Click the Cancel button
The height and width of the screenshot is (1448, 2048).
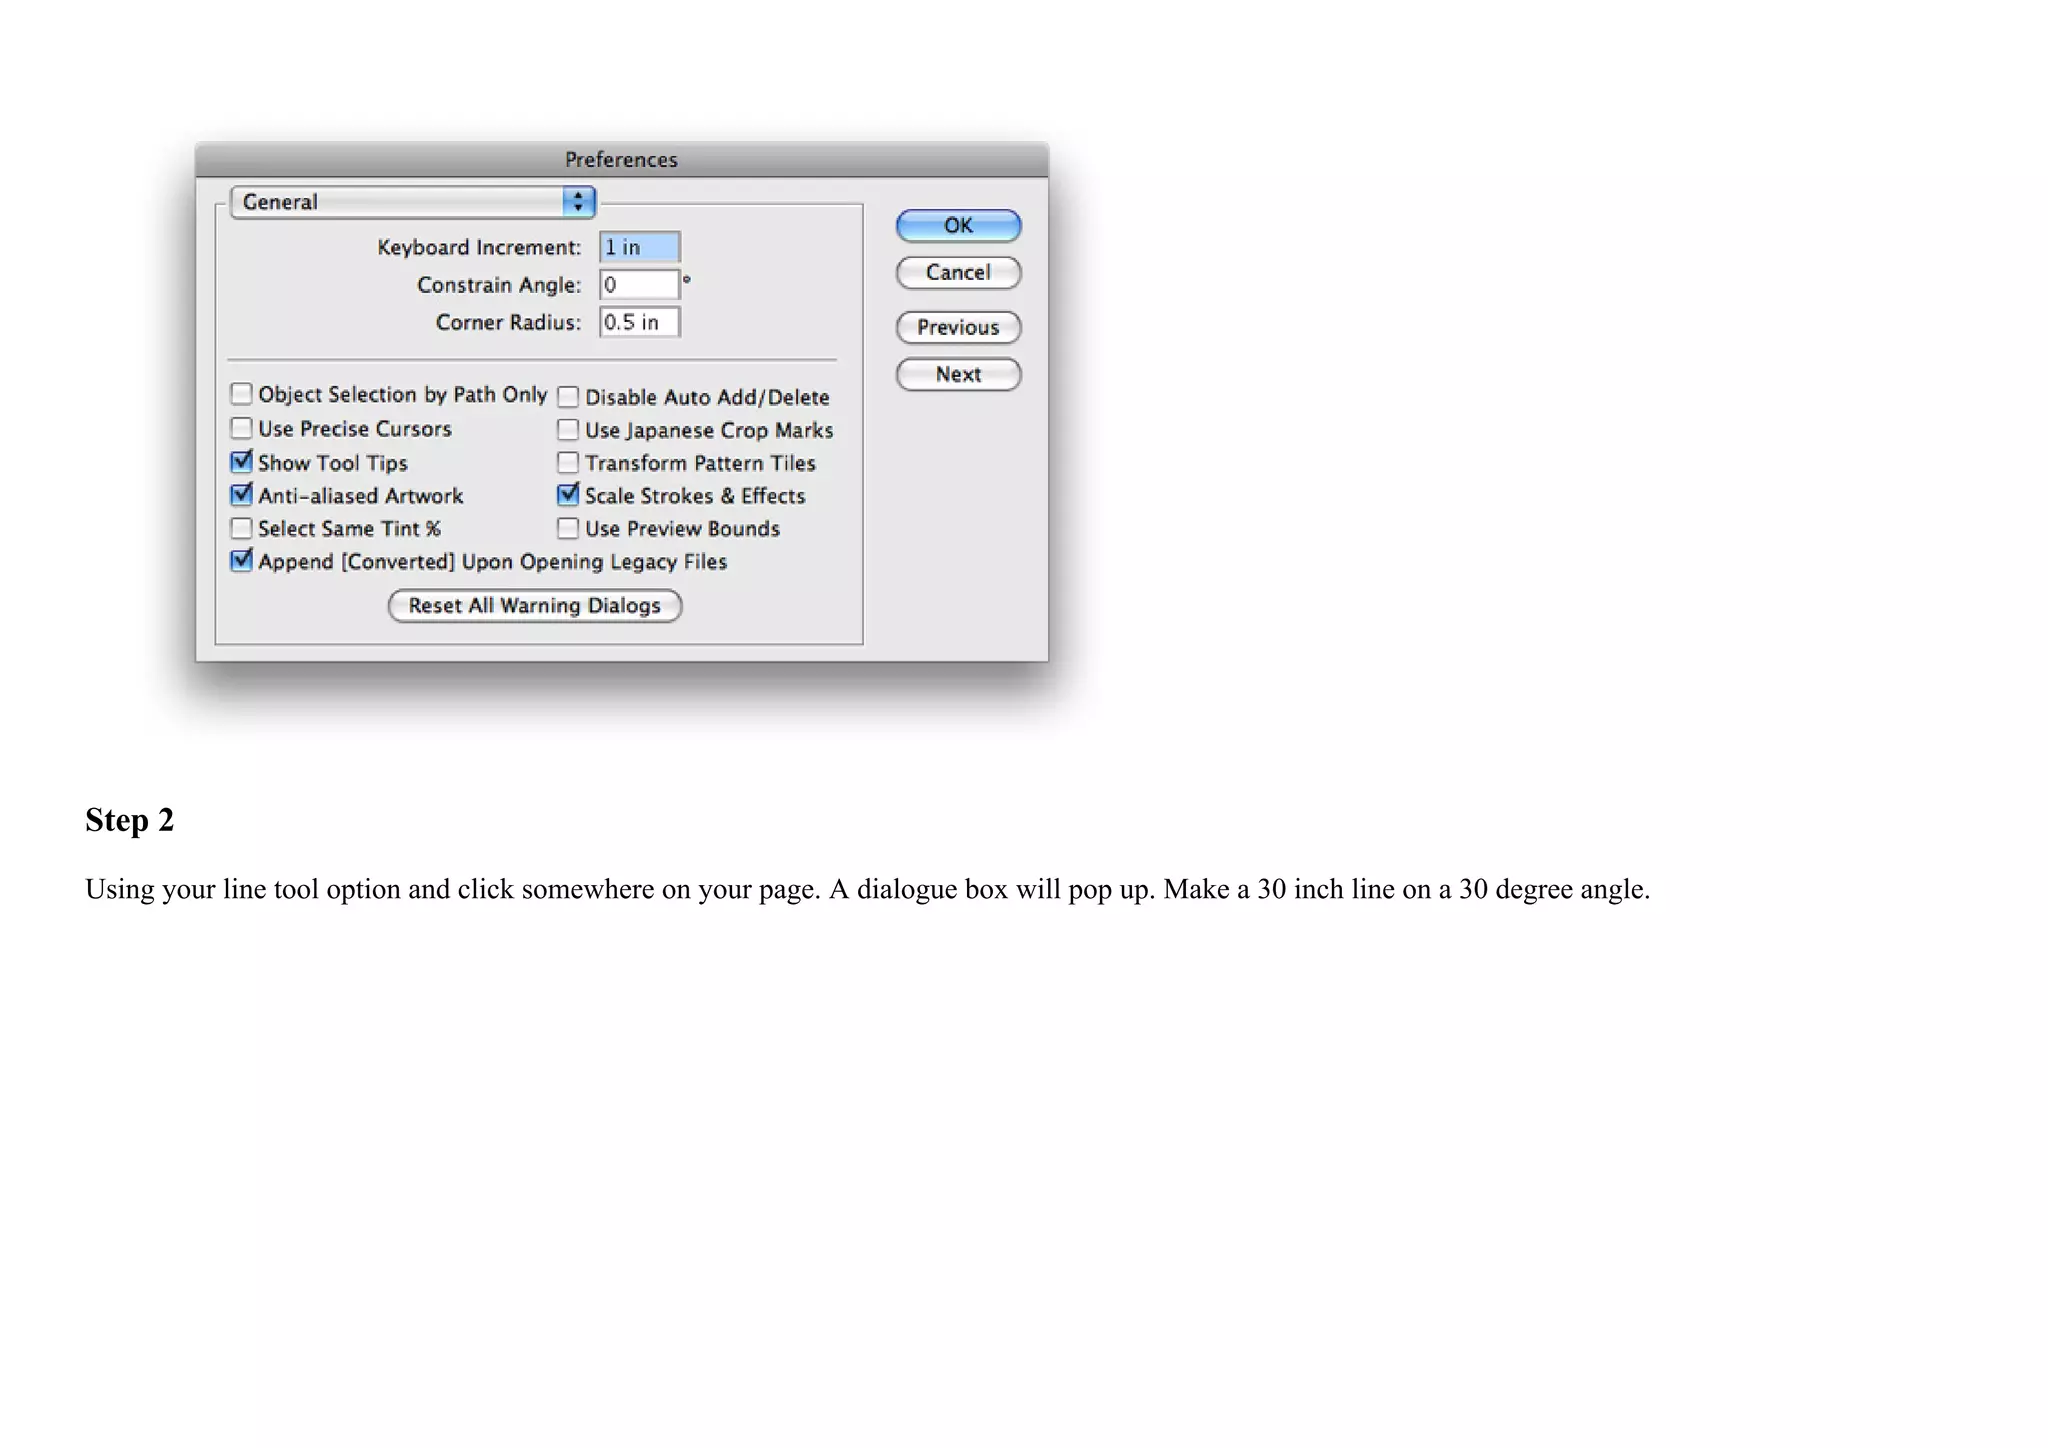(x=957, y=273)
